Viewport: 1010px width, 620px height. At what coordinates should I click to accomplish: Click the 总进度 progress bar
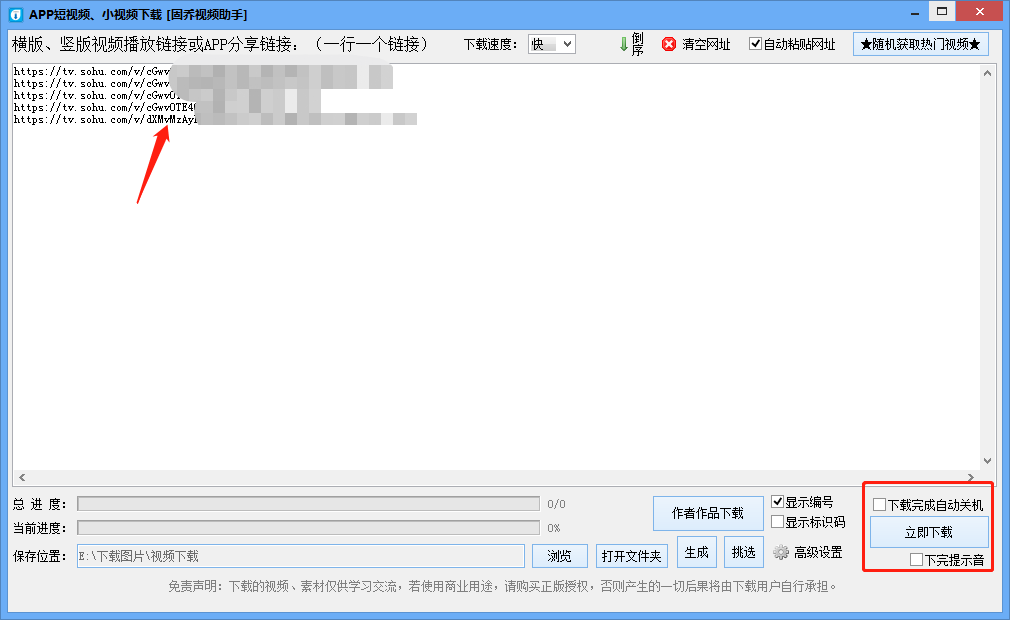309,503
